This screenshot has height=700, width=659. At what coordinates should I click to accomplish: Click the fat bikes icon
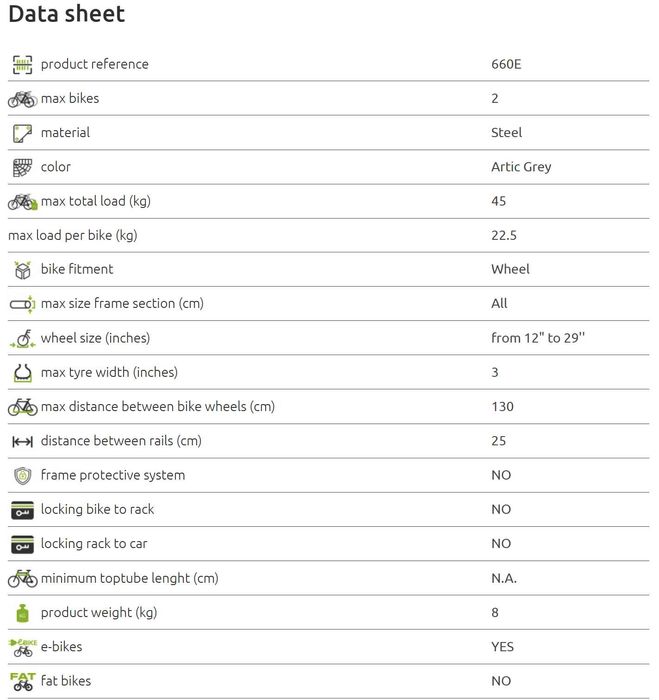22,681
